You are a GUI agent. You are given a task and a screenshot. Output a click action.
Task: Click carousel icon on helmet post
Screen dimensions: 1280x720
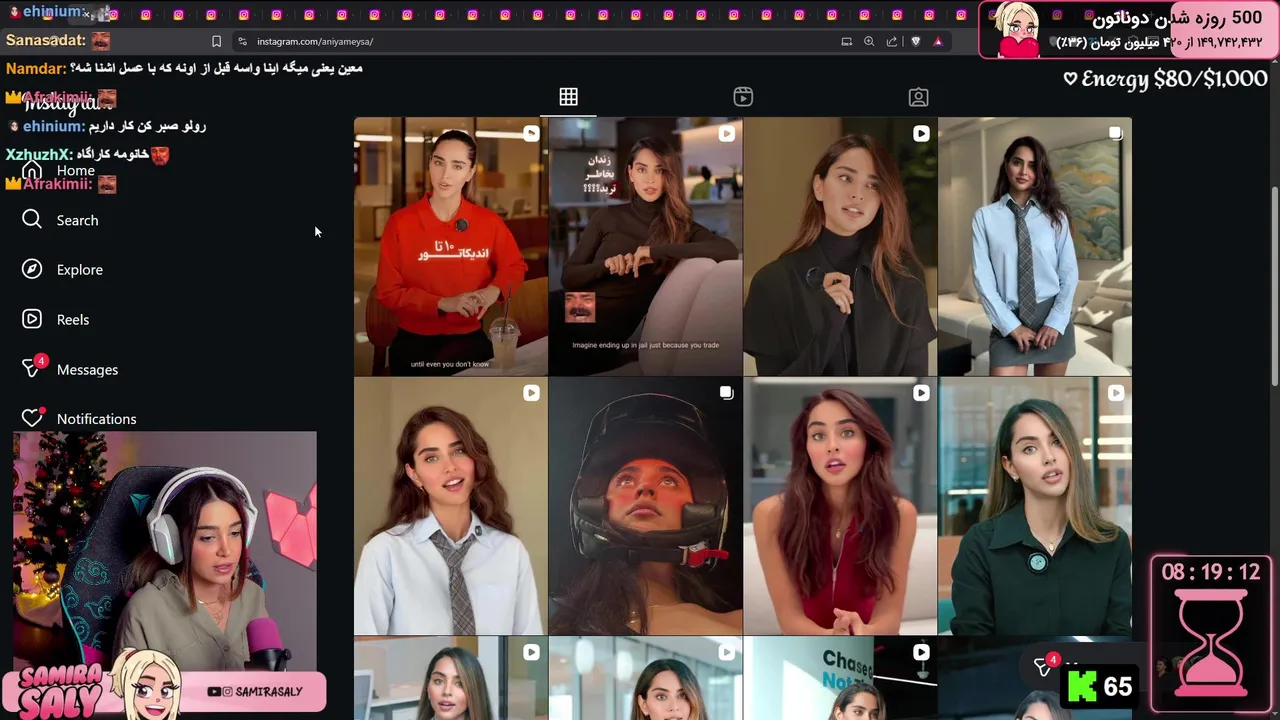(726, 393)
